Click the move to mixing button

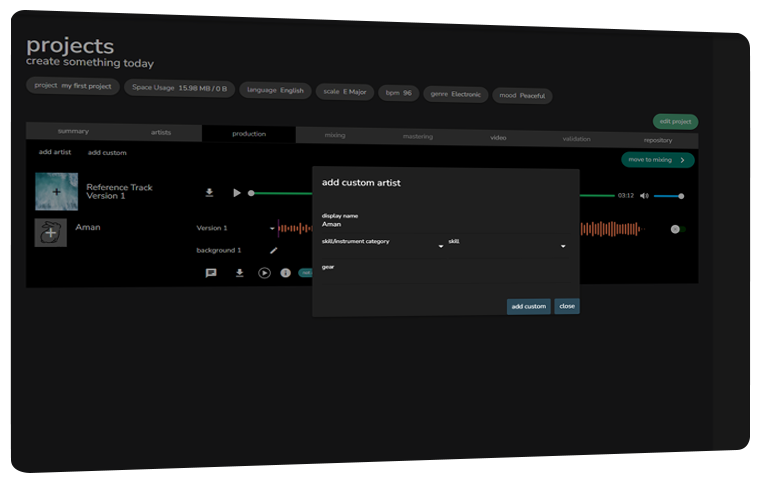coord(657,160)
